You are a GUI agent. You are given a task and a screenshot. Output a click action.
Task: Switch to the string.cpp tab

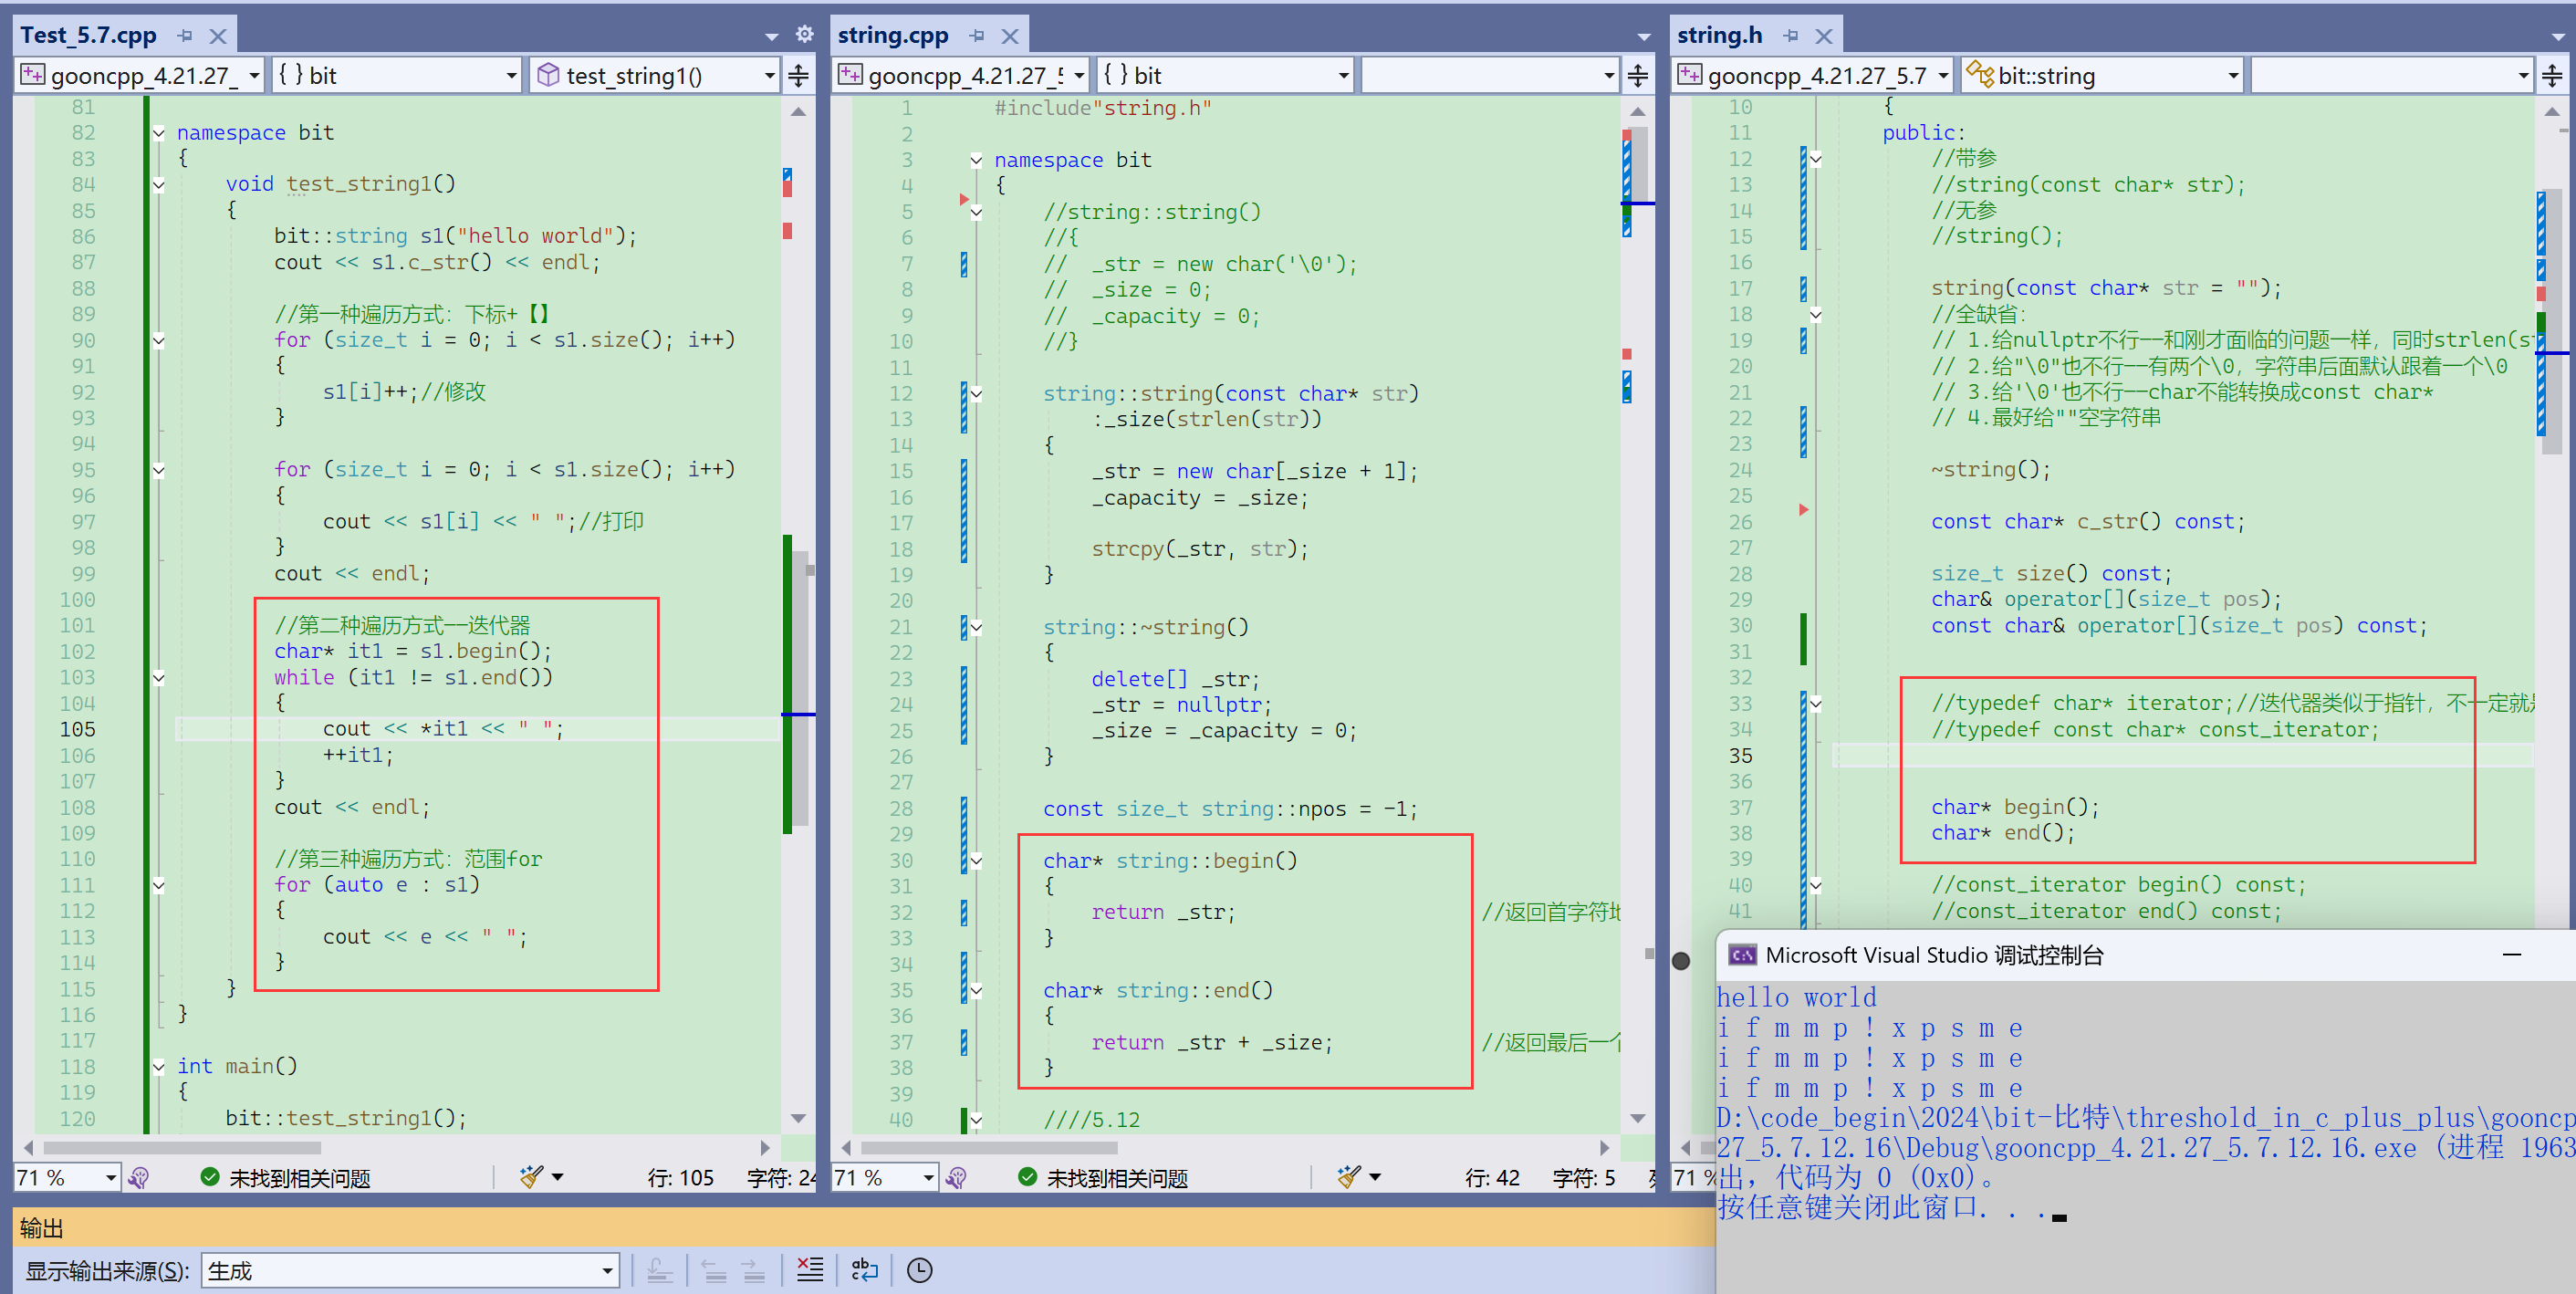(892, 36)
